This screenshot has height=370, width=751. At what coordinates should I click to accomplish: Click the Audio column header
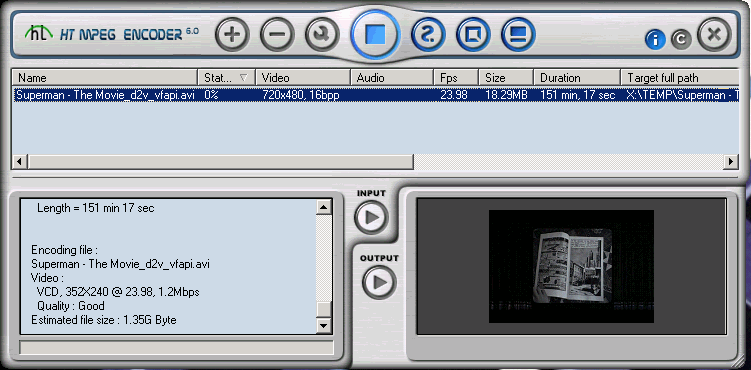[x=392, y=78]
